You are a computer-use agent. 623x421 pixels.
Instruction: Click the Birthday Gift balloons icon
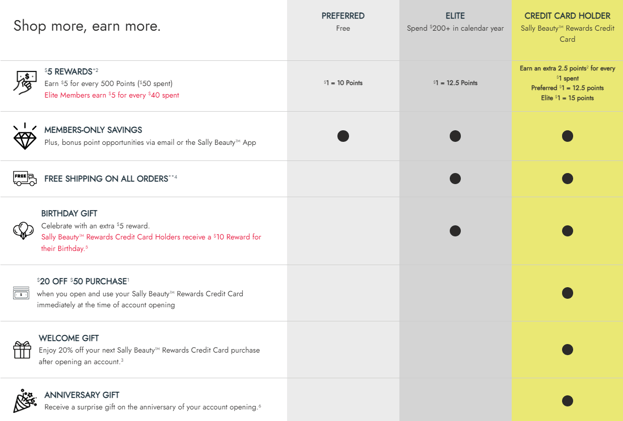click(23, 231)
